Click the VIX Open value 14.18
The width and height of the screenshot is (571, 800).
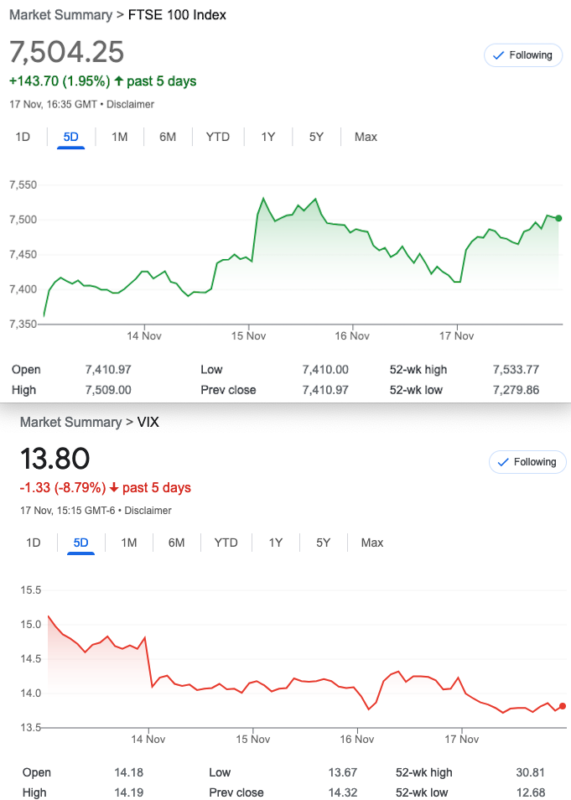pyautogui.click(x=129, y=772)
